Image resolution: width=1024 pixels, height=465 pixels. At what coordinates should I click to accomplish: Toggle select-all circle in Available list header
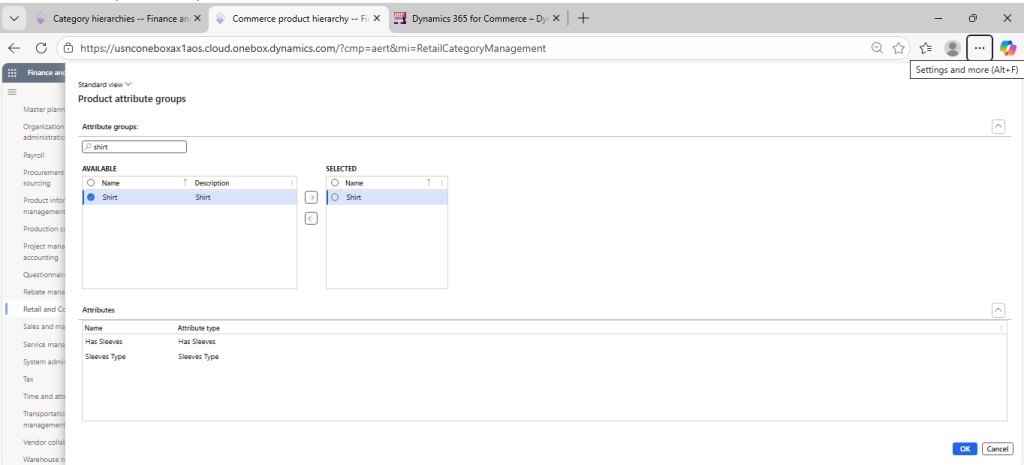pyautogui.click(x=91, y=183)
